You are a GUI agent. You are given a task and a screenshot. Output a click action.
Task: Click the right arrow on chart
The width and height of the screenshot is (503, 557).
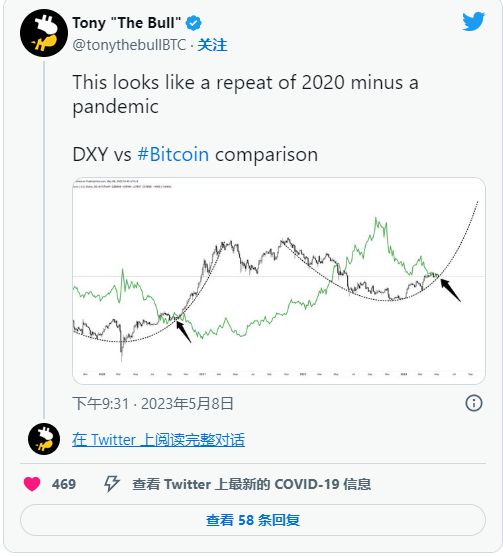pyautogui.click(x=450, y=290)
